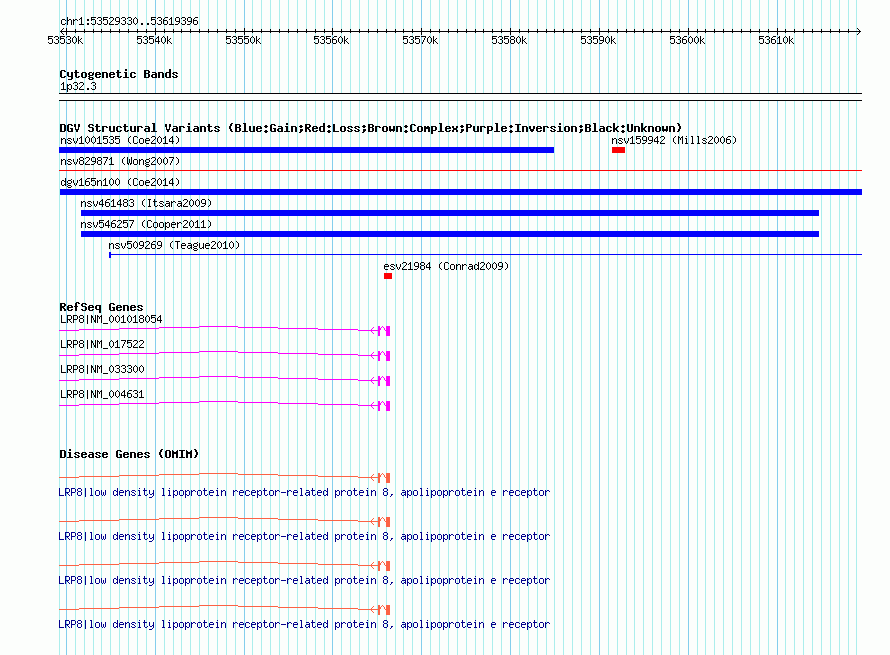Viewport: 890px width, 655px height.
Task: Open LRP8|NM_001018054 transcript label
Action: point(111,319)
